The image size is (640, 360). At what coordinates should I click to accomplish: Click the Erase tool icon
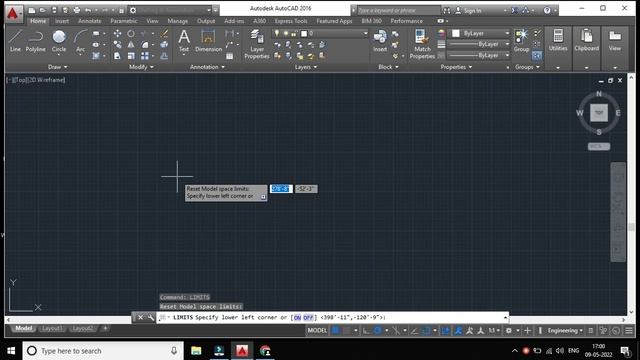pos(164,33)
